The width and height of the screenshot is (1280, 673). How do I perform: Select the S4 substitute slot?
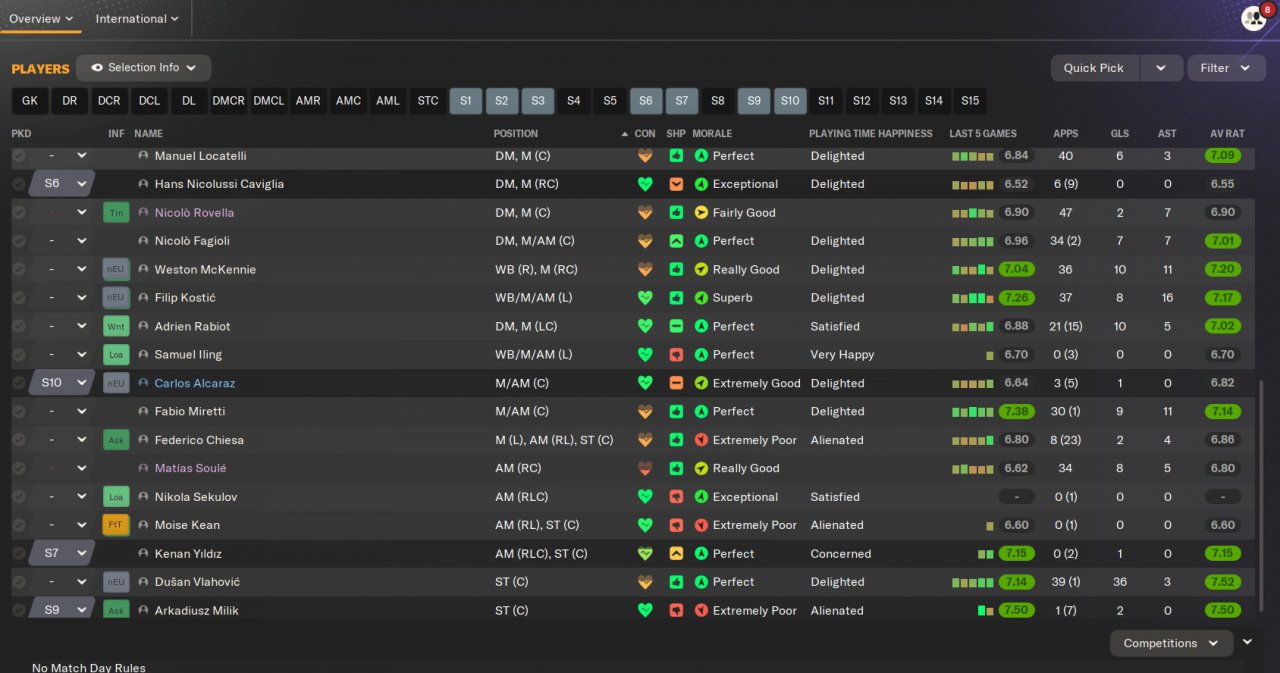pyautogui.click(x=573, y=101)
